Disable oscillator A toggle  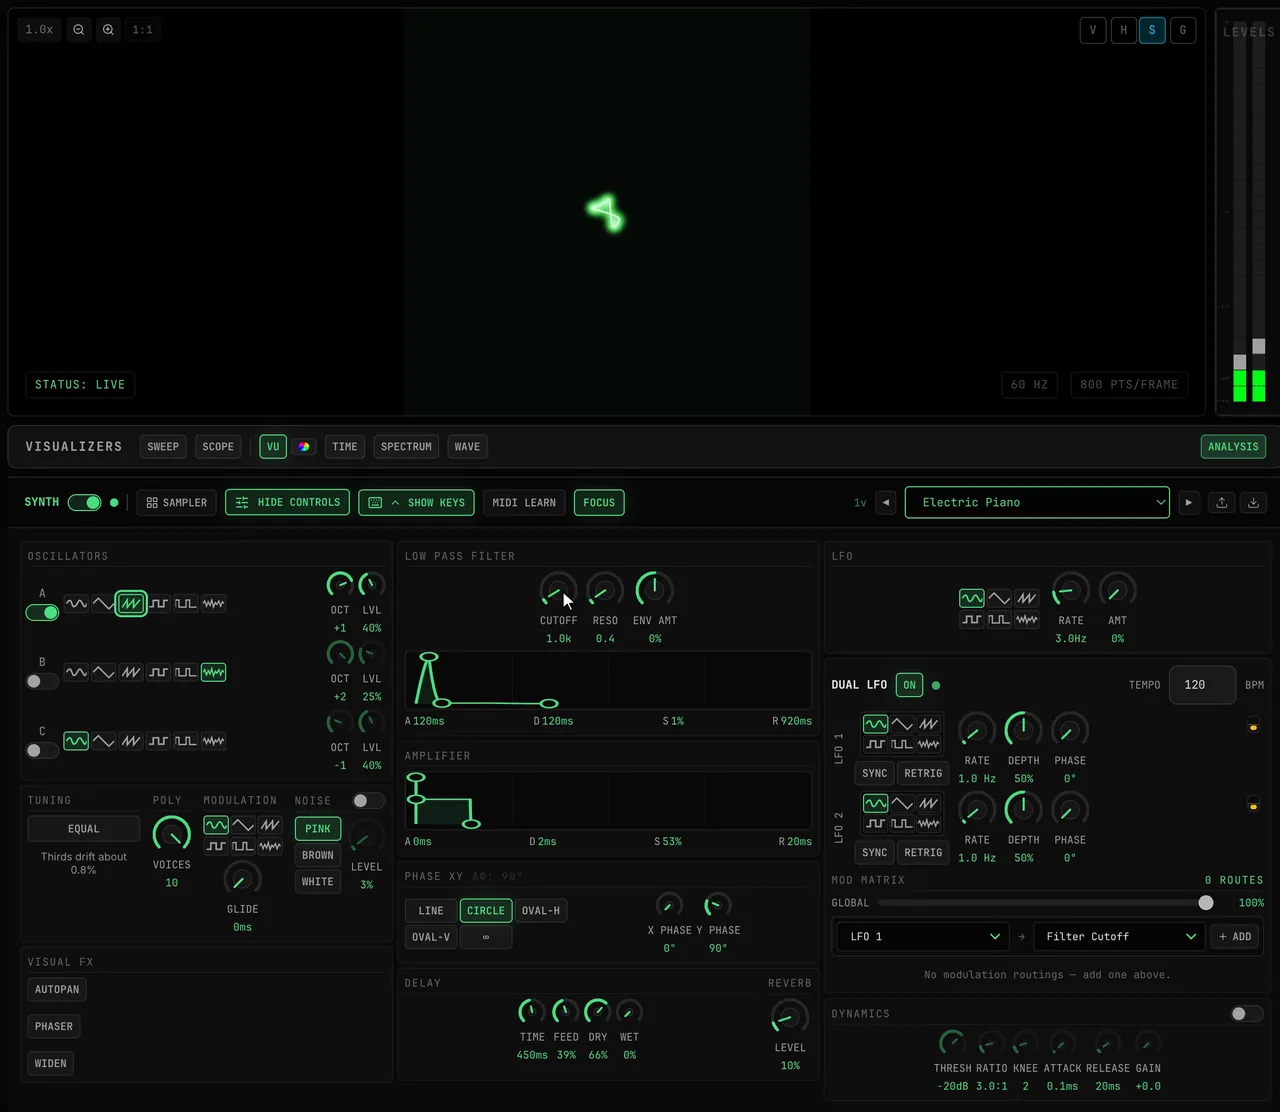tap(42, 612)
